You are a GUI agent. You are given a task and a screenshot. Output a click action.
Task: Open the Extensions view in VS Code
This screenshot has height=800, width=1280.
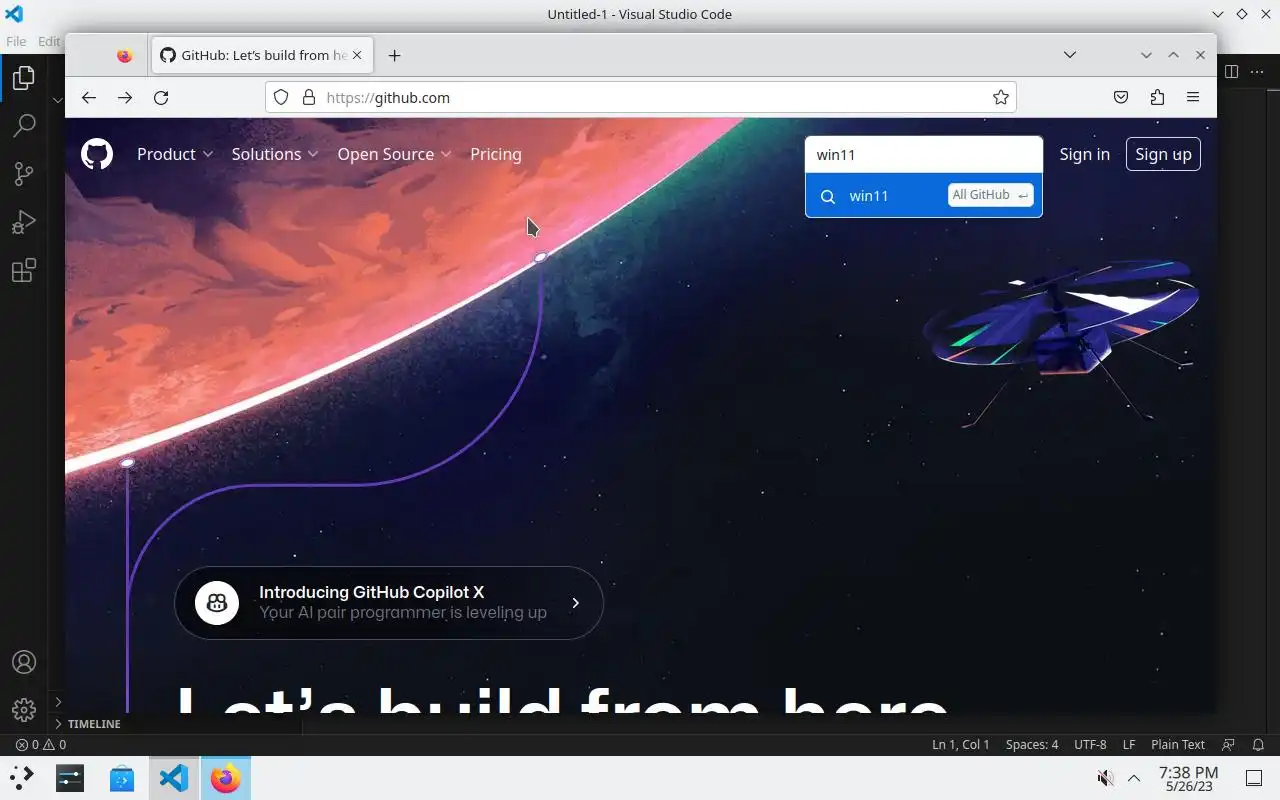pyautogui.click(x=24, y=270)
